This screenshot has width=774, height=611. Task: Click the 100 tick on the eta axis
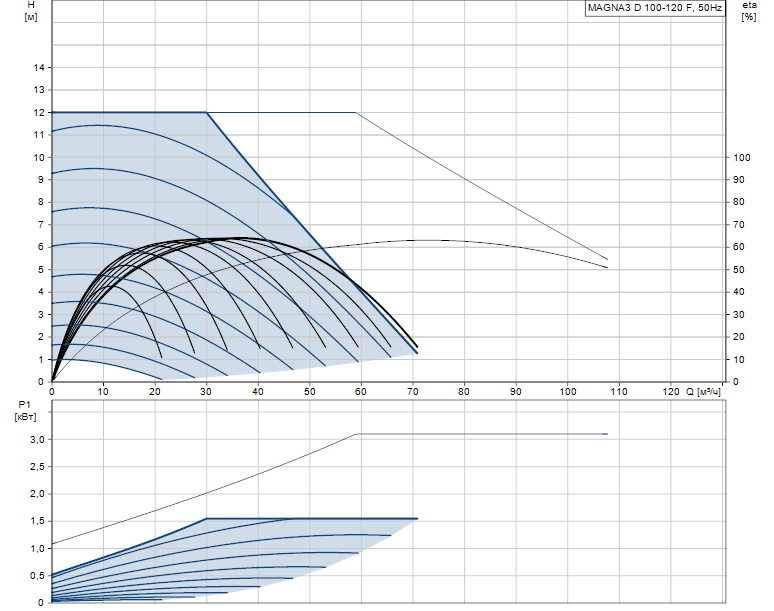point(742,157)
